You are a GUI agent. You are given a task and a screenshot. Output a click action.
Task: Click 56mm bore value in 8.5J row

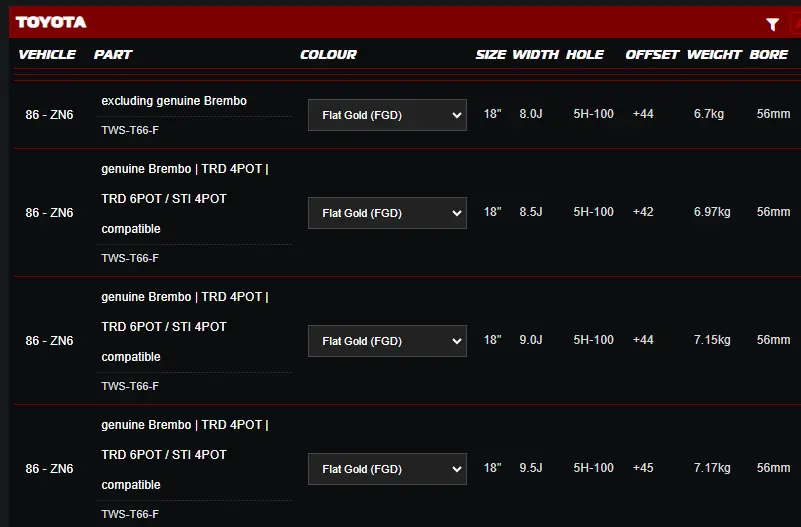[773, 212]
